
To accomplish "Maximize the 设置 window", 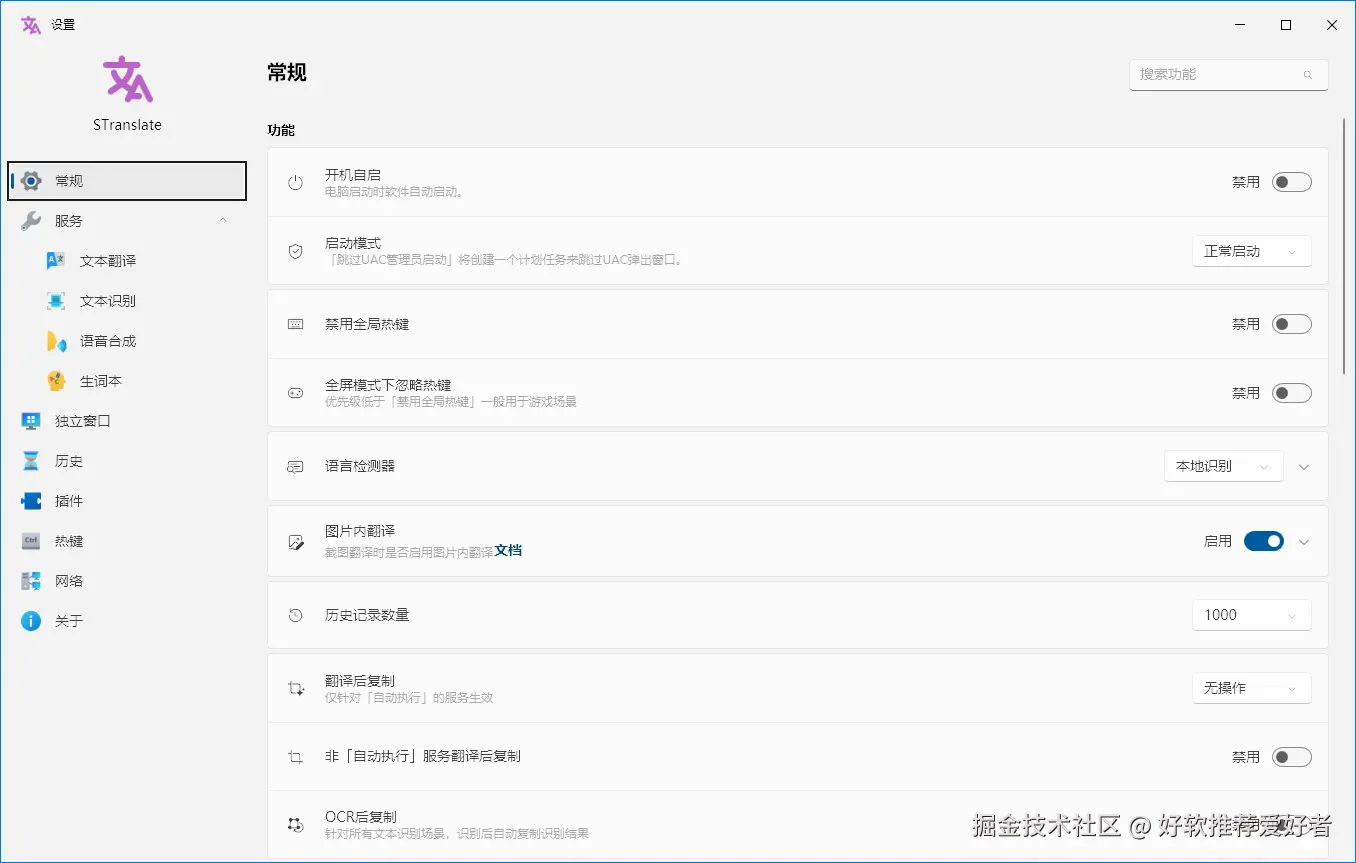I will [x=1286, y=25].
